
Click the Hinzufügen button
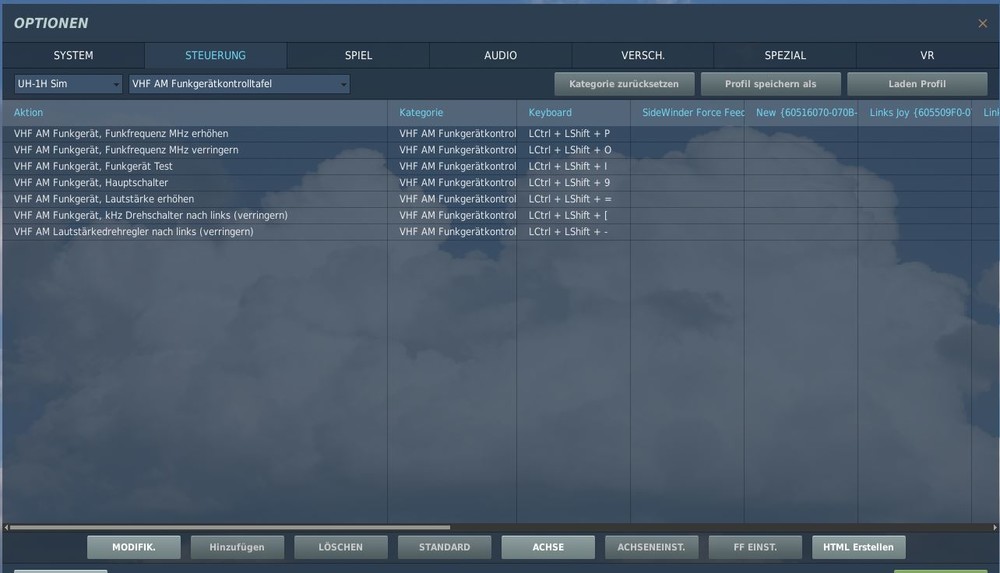pos(237,547)
